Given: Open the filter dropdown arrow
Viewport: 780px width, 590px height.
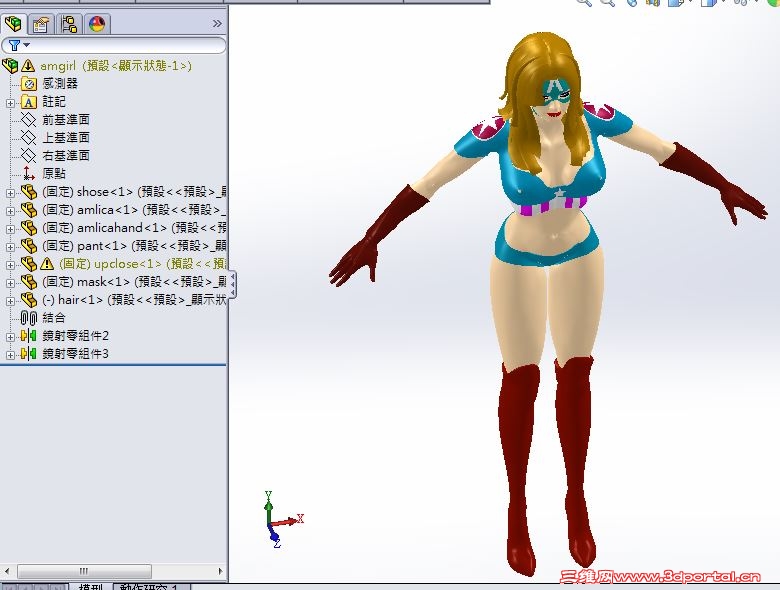Looking at the screenshot, I should click(x=27, y=45).
